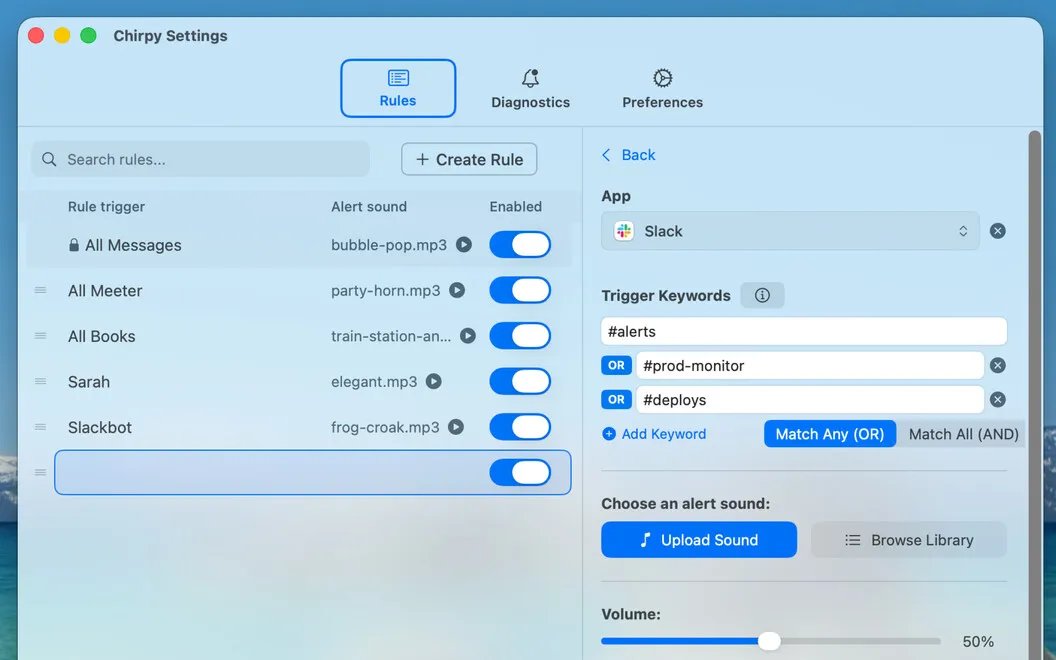
Task: Open the Diagnostics tab
Action: [531, 88]
